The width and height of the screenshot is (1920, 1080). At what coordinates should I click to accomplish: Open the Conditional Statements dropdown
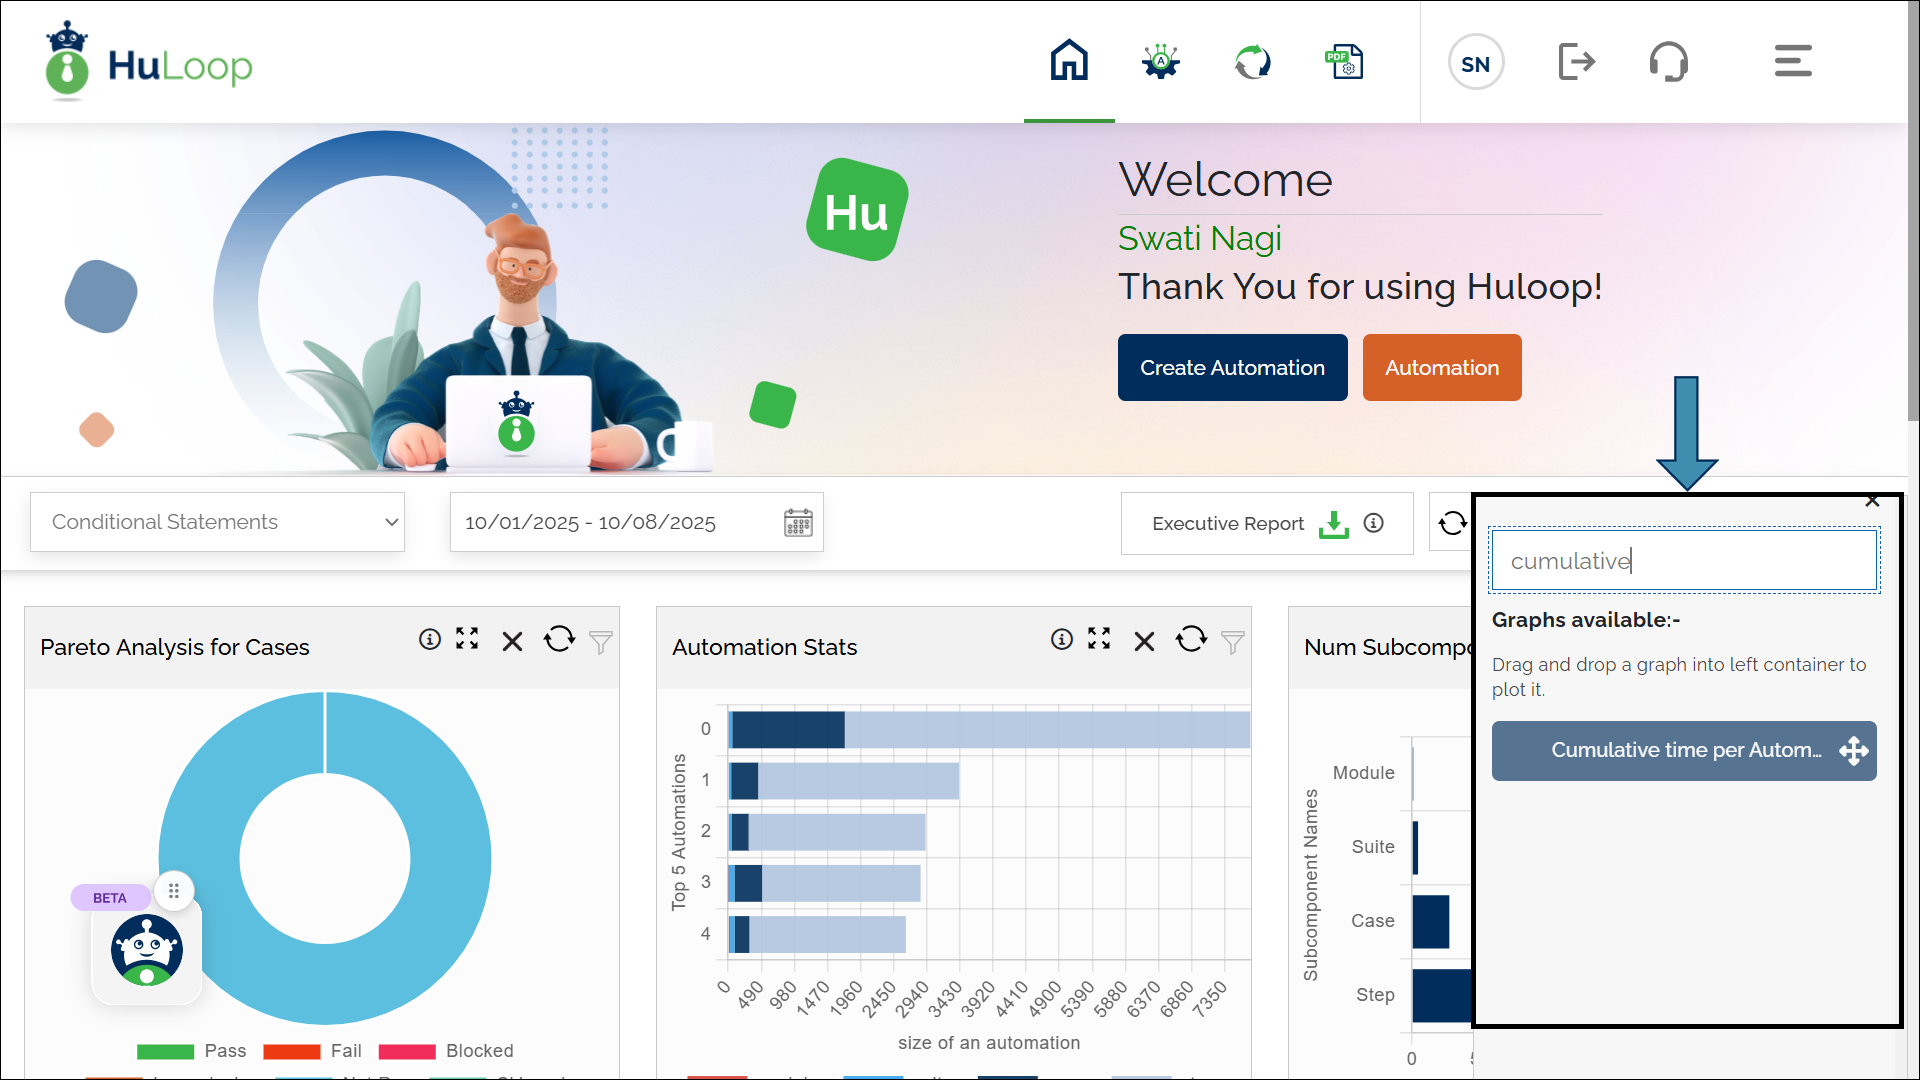click(x=217, y=521)
